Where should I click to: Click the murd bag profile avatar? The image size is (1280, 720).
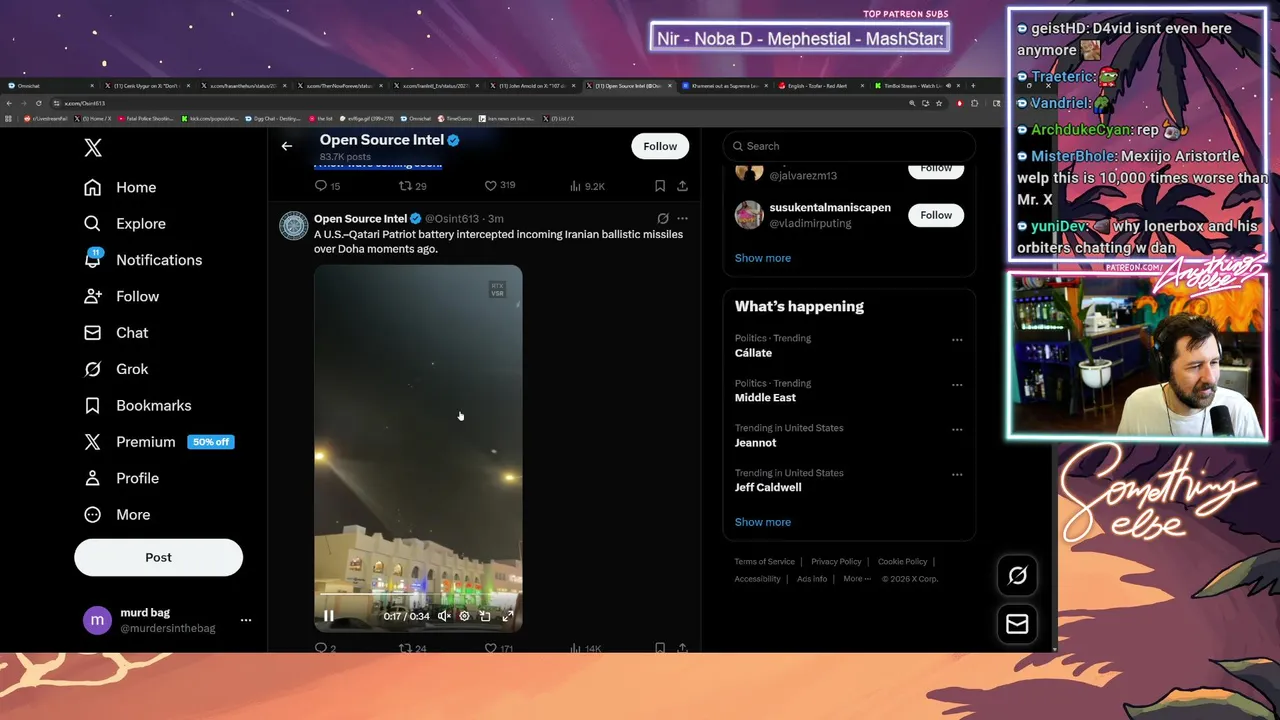tap(97, 620)
